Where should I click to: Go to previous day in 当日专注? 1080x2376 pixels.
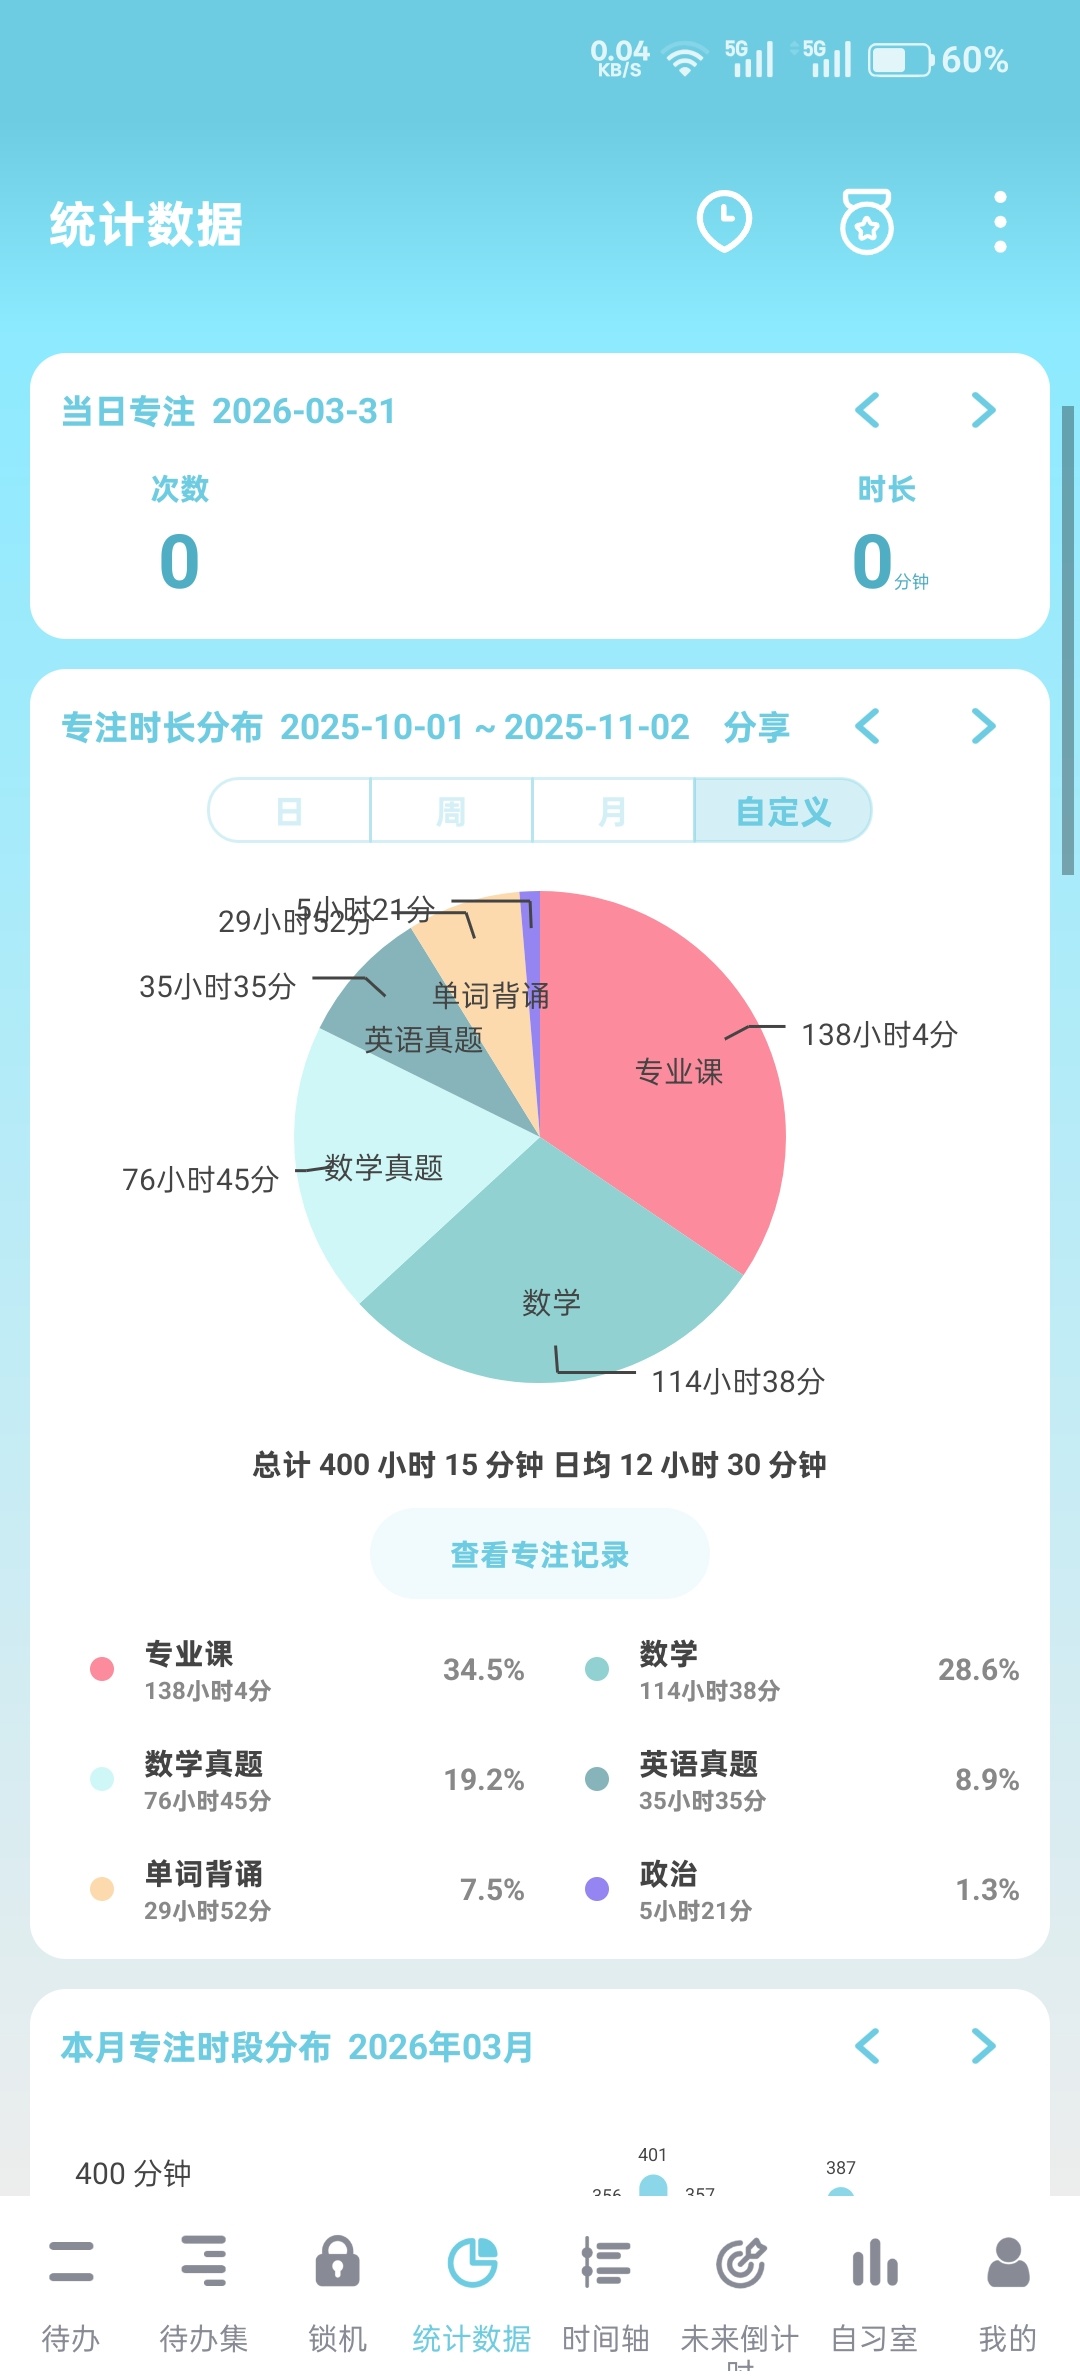[867, 410]
